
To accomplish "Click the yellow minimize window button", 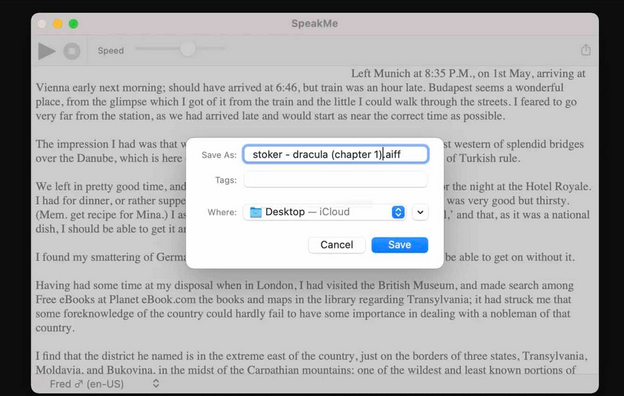I will coord(58,24).
